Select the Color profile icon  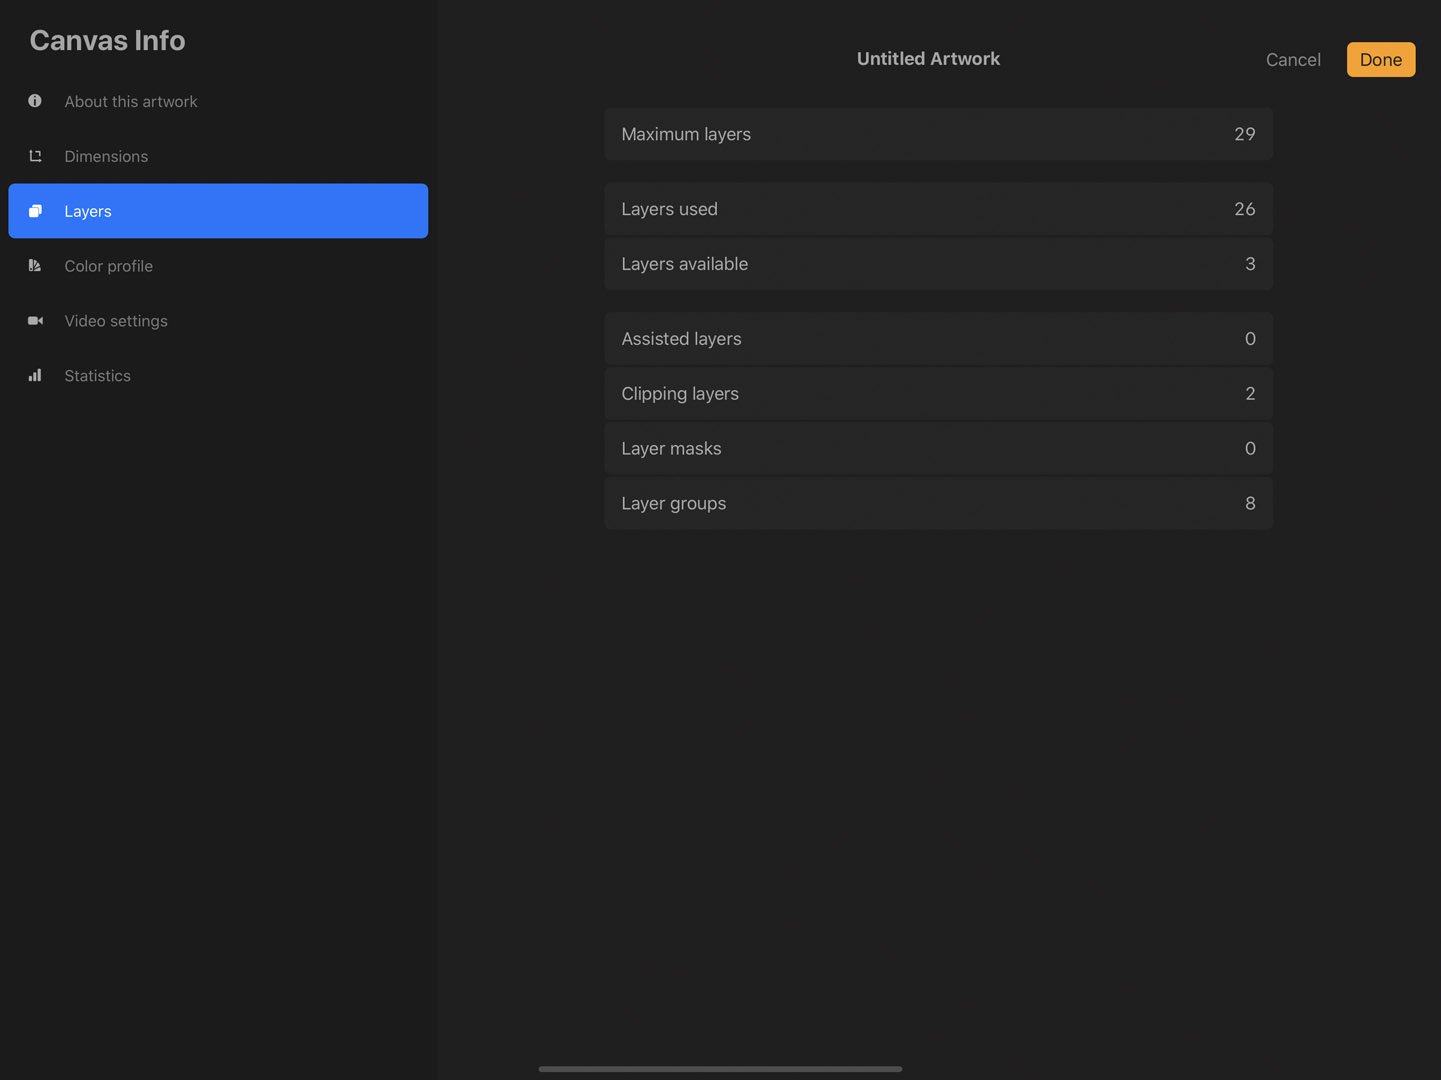point(35,265)
